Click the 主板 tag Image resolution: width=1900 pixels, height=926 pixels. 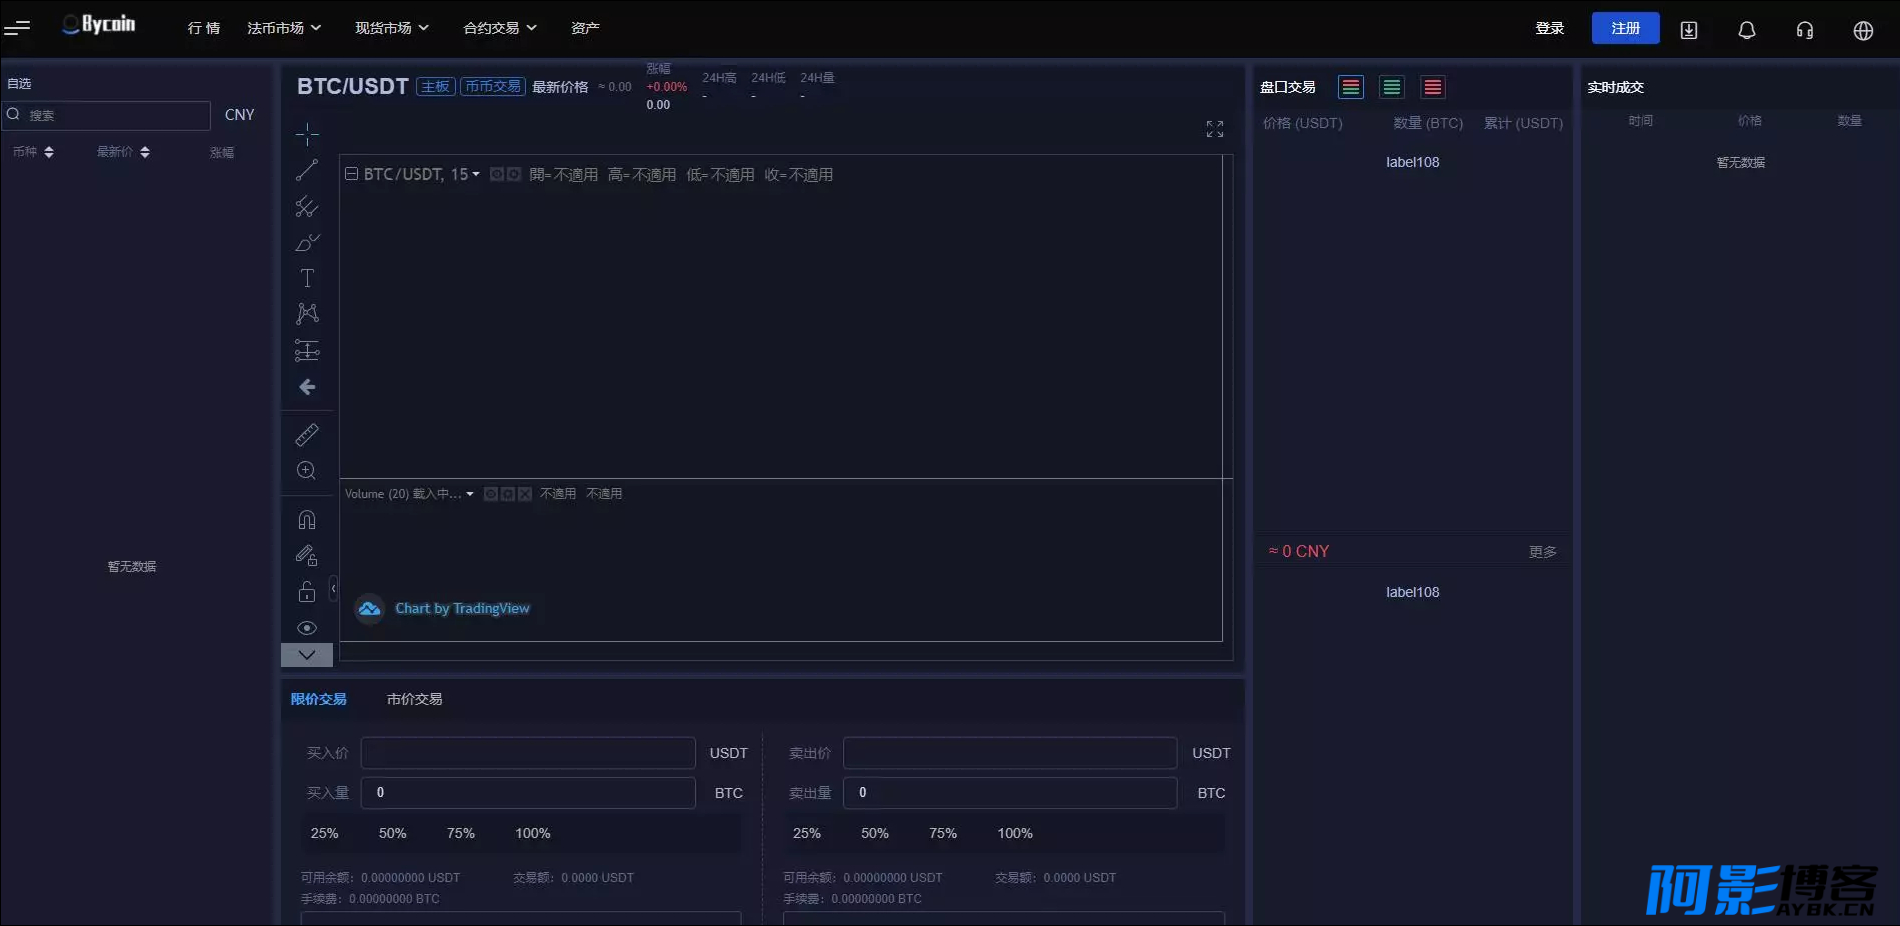(436, 87)
